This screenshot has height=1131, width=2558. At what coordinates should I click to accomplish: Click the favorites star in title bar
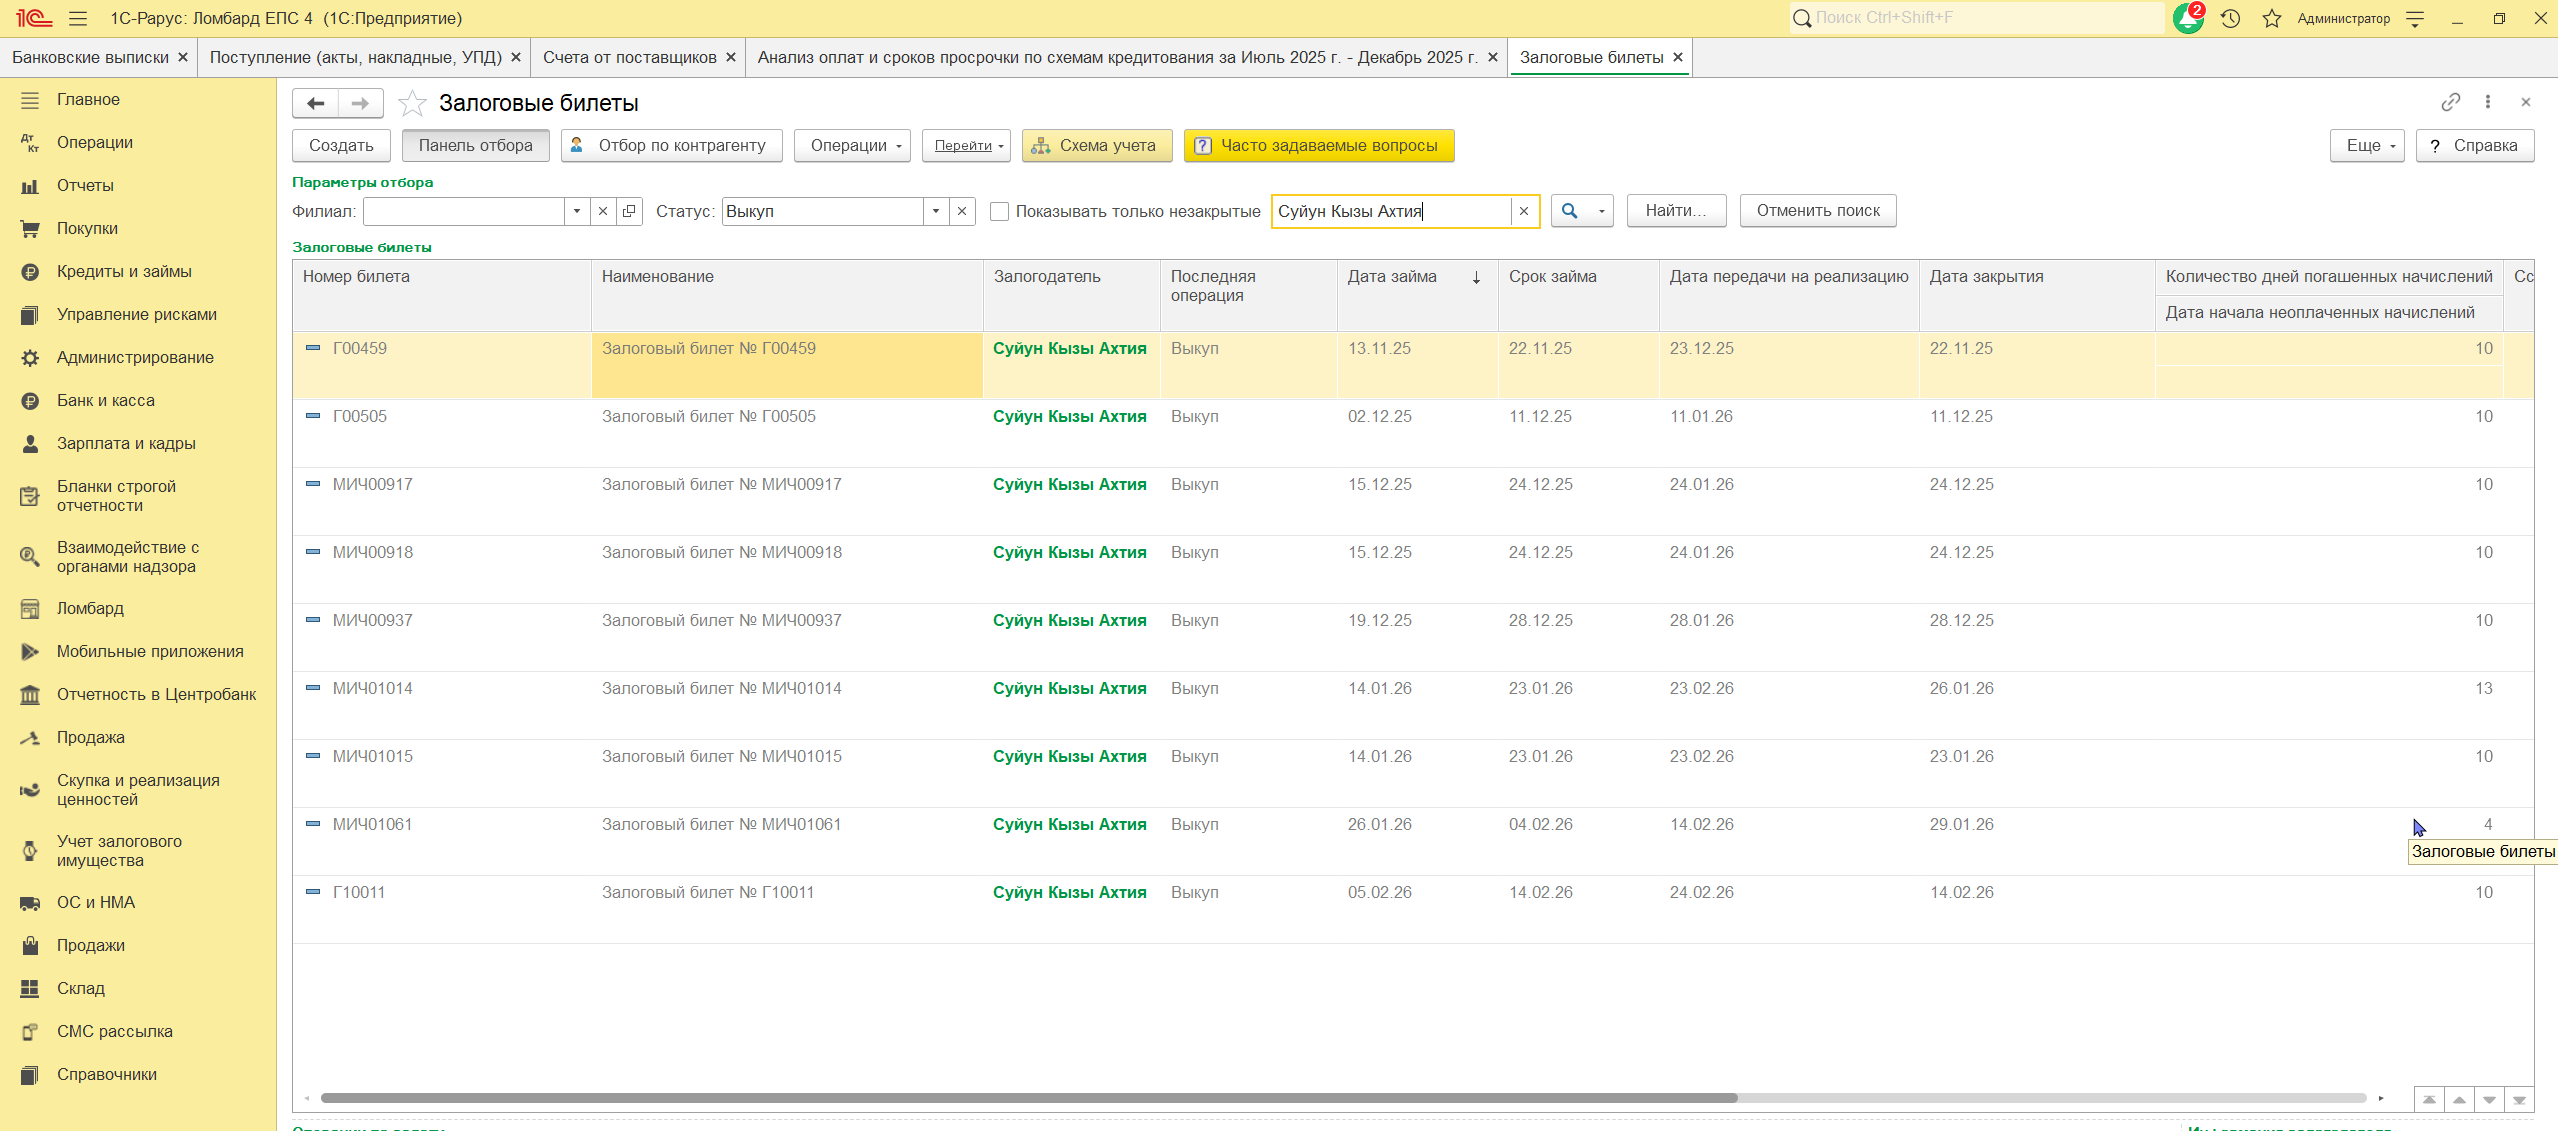2272,18
